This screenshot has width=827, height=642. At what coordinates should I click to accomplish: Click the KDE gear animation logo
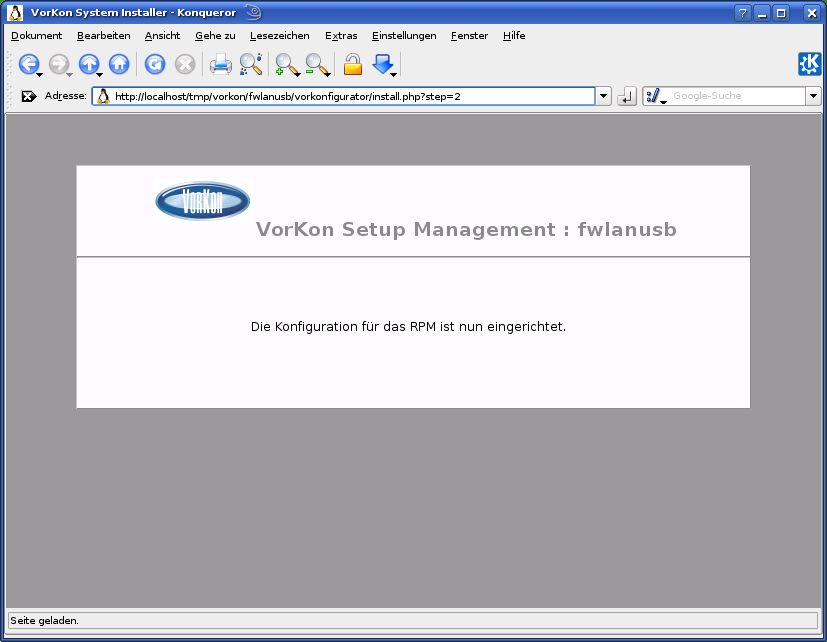tap(810, 64)
